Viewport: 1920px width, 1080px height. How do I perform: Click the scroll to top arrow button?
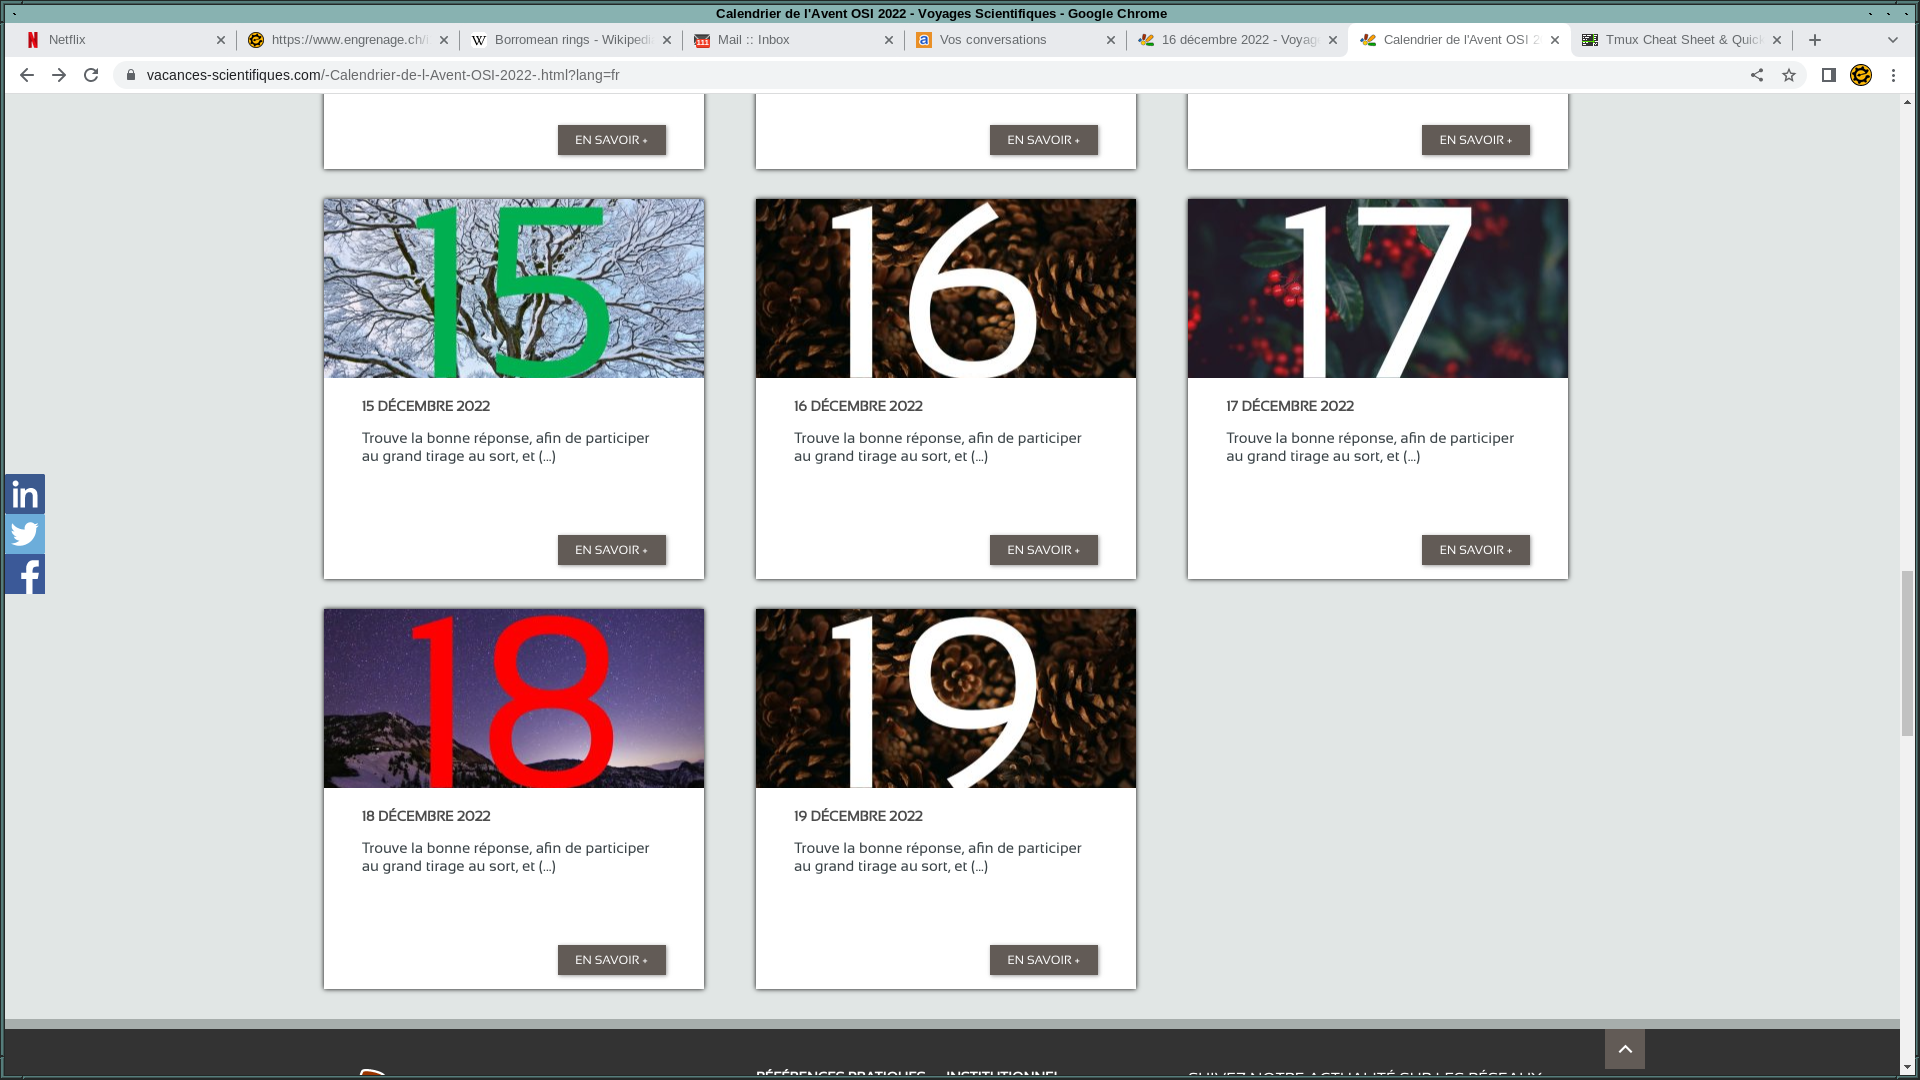click(1625, 1048)
